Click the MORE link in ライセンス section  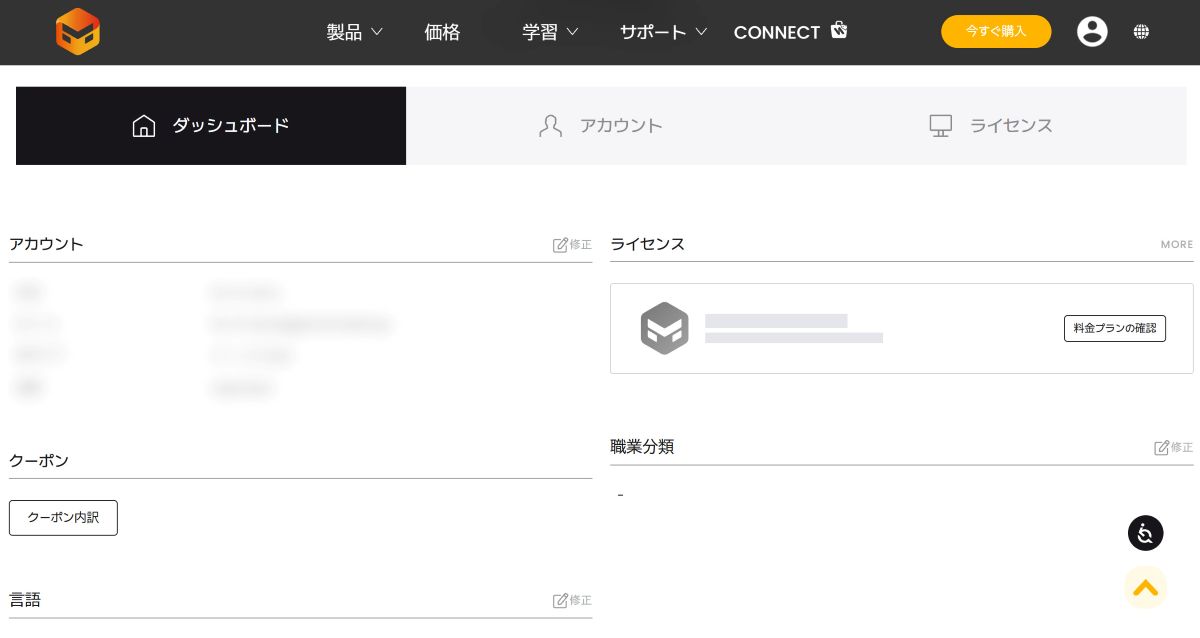[x=1176, y=245]
